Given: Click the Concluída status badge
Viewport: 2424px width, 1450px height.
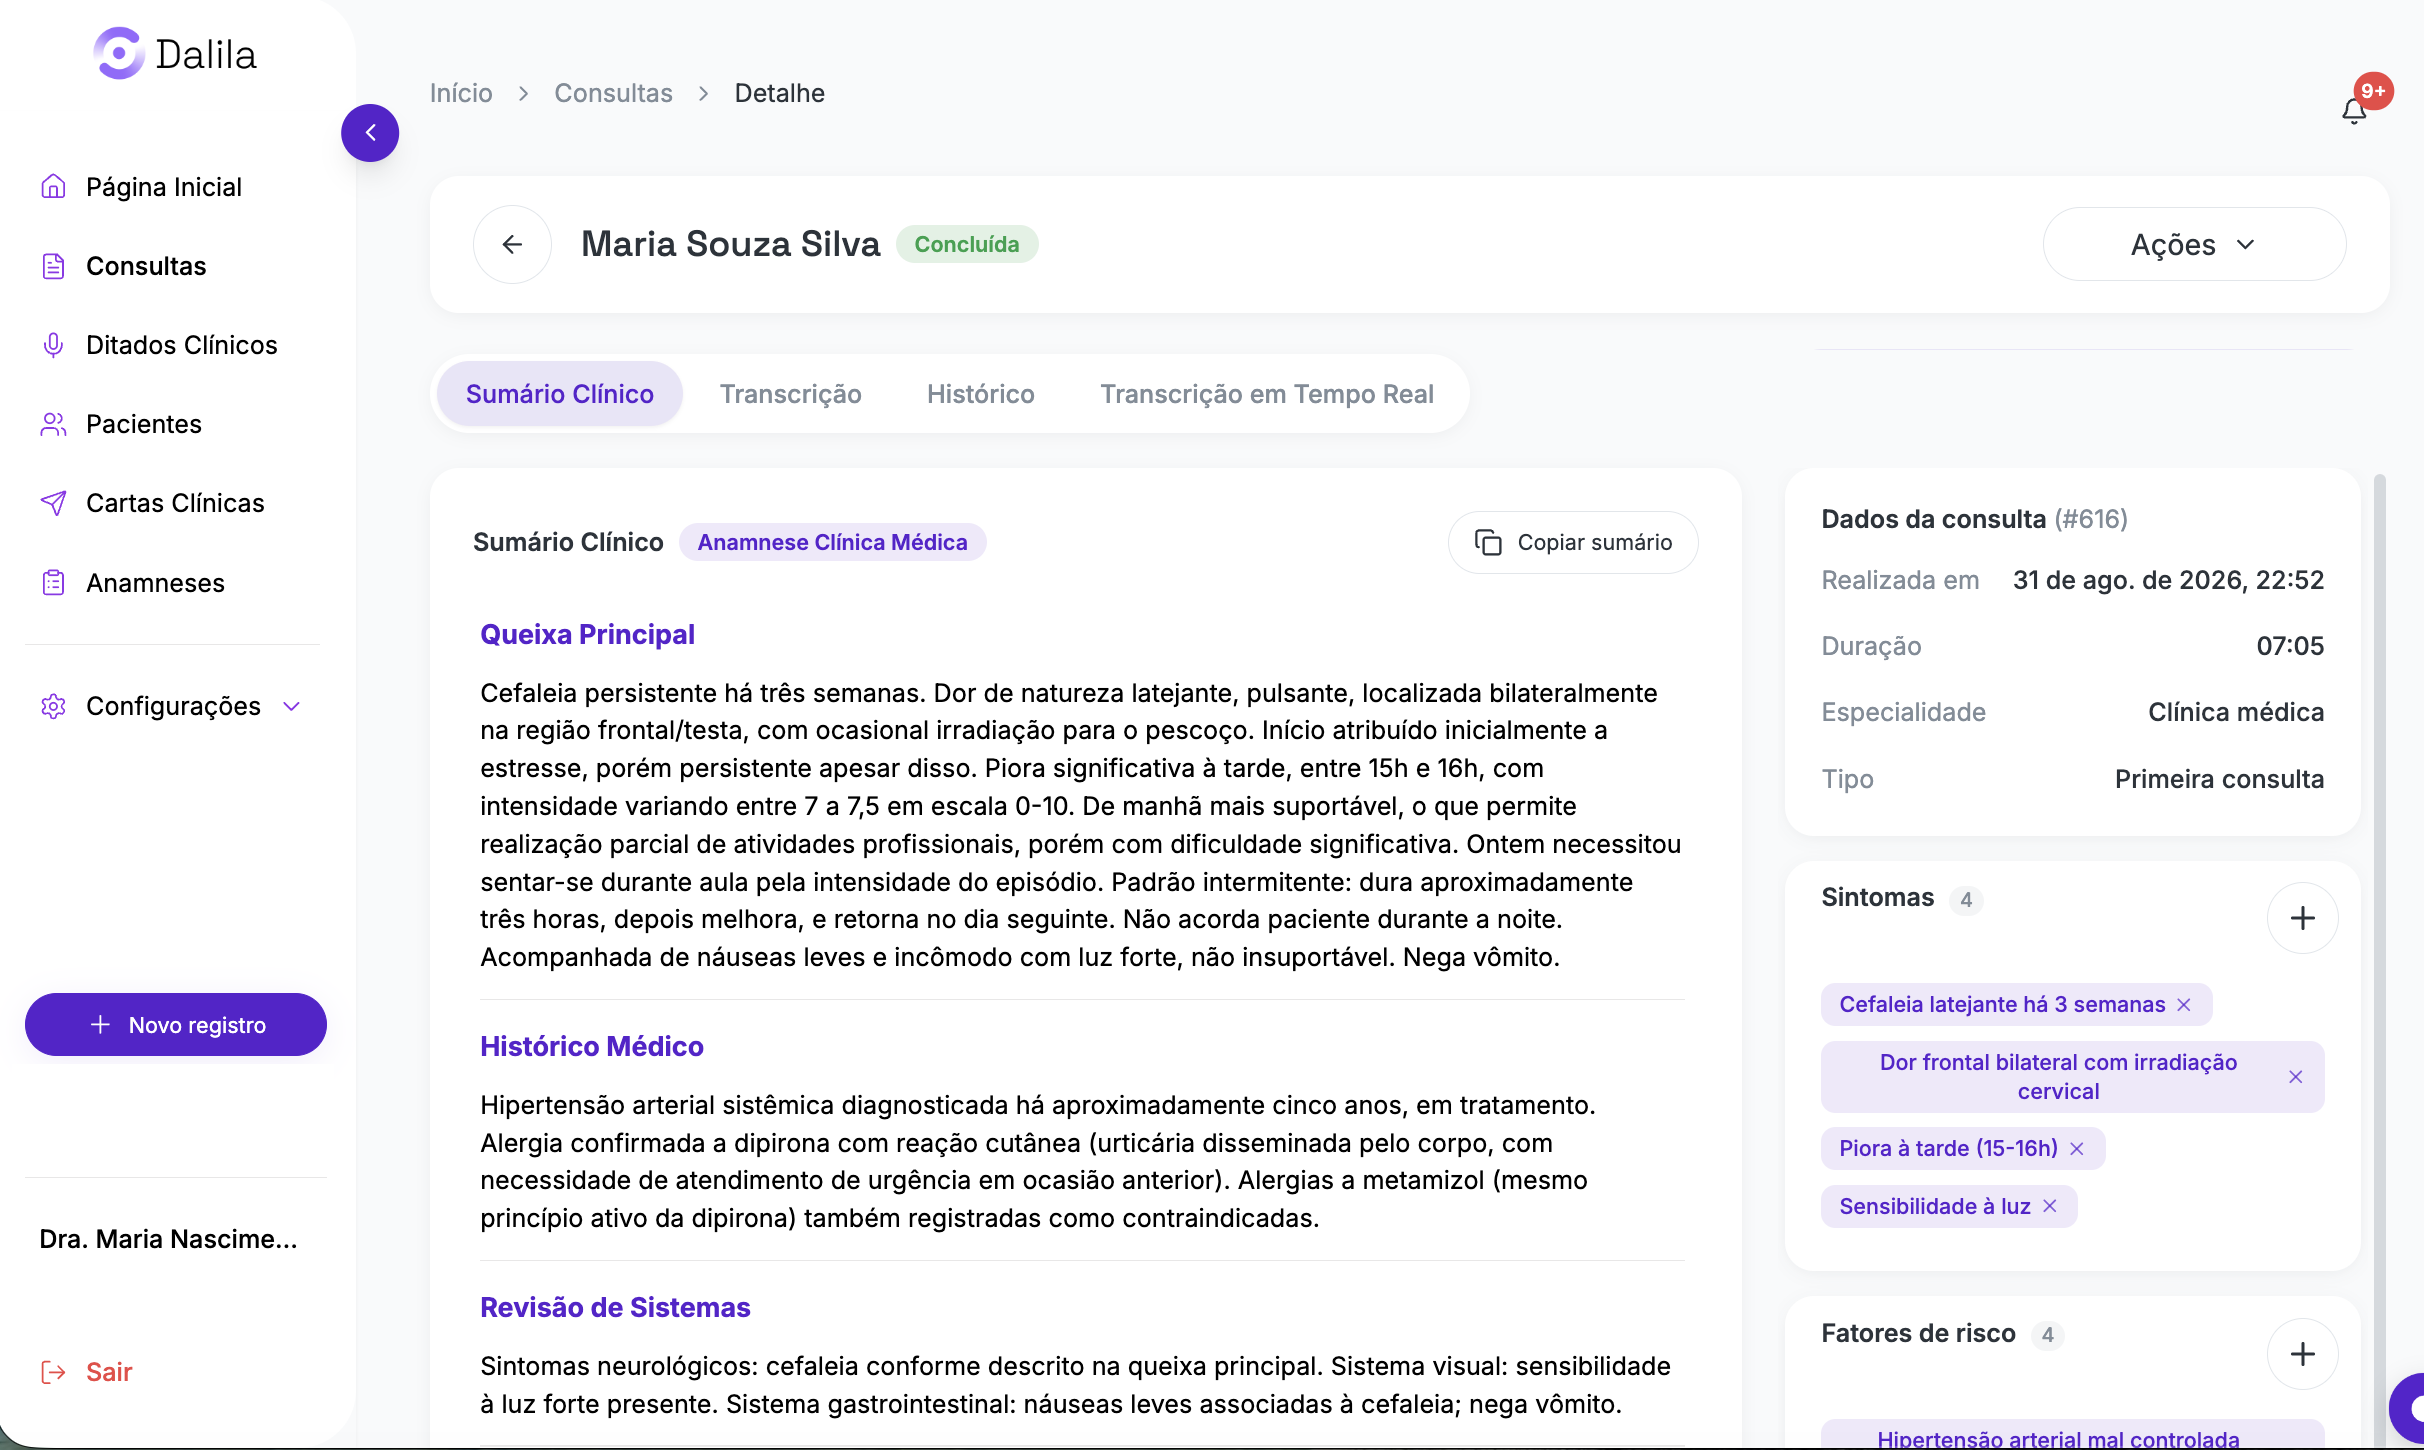Looking at the screenshot, I should point(966,244).
